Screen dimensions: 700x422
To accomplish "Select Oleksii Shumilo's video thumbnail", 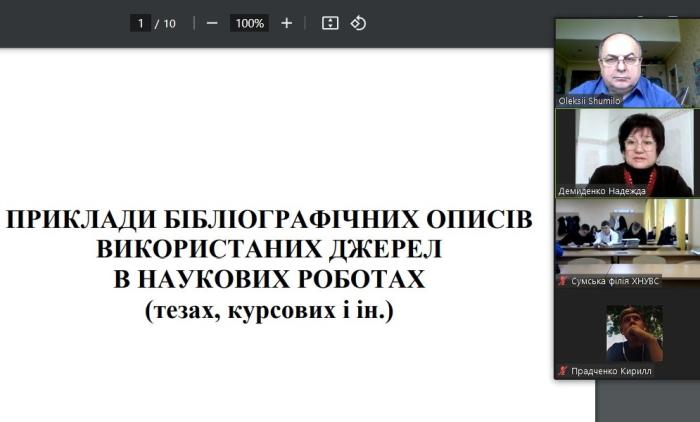I will click(627, 62).
